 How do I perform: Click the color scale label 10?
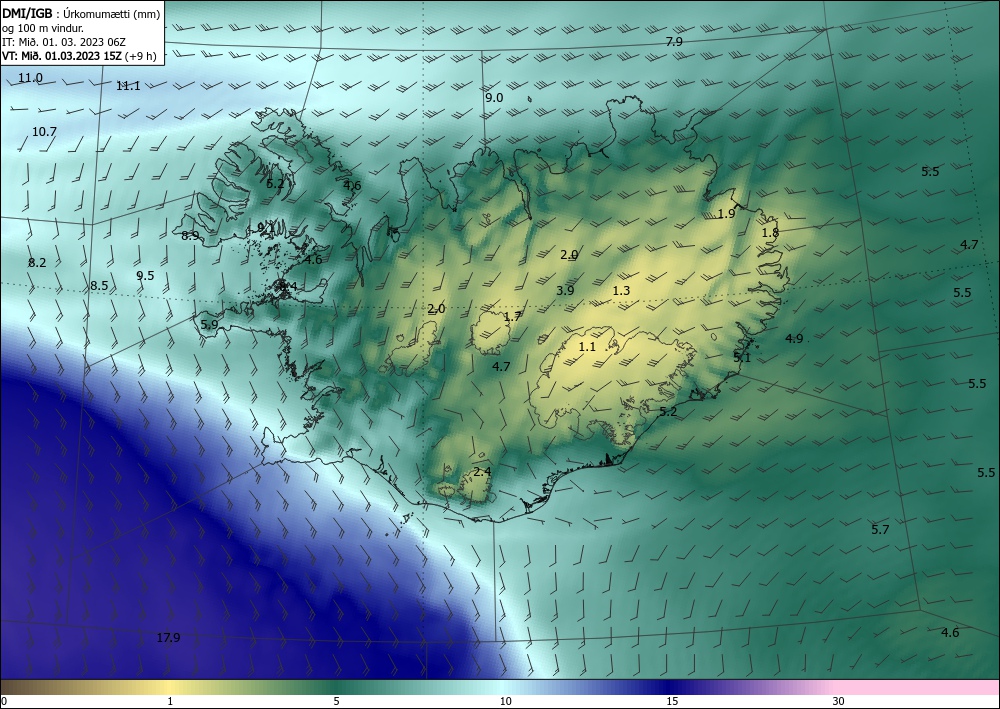pyautogui.click(x=506, y=702)
